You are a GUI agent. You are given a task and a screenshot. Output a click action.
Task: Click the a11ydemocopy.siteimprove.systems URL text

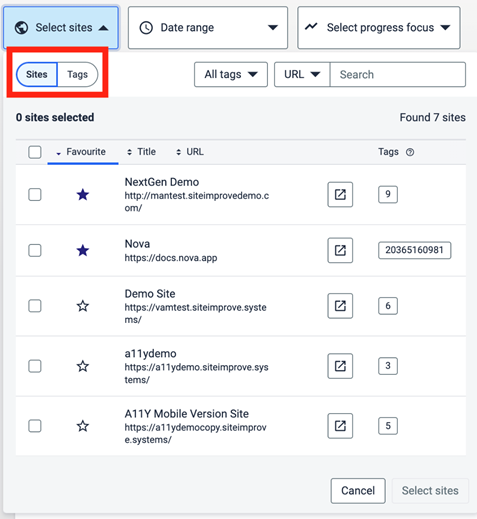point(195,433)
